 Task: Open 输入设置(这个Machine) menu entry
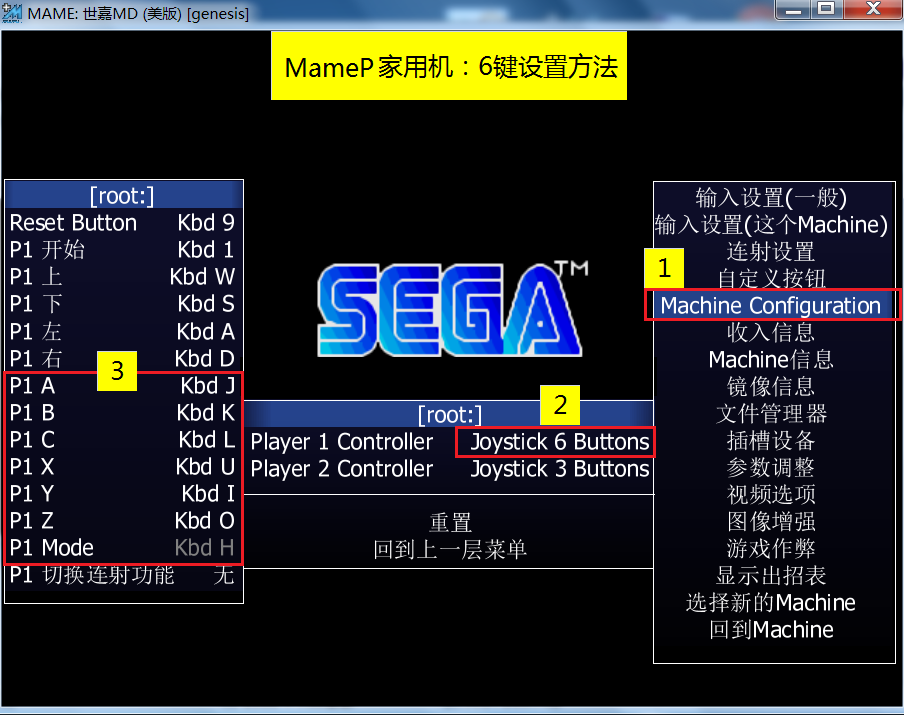771,225
